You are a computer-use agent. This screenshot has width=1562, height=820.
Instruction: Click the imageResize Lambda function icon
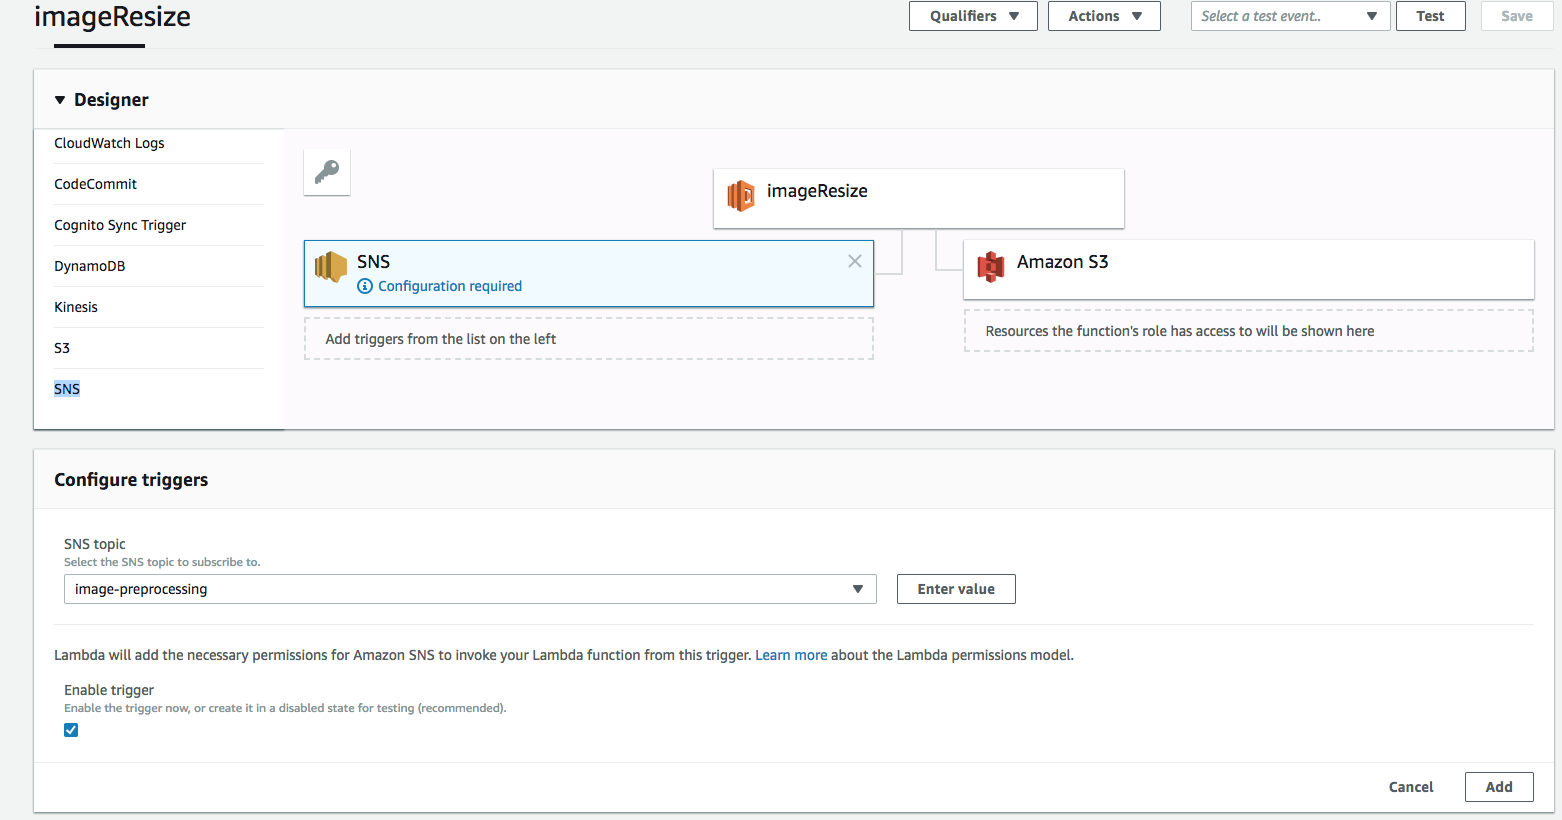[x=741, y=195]
